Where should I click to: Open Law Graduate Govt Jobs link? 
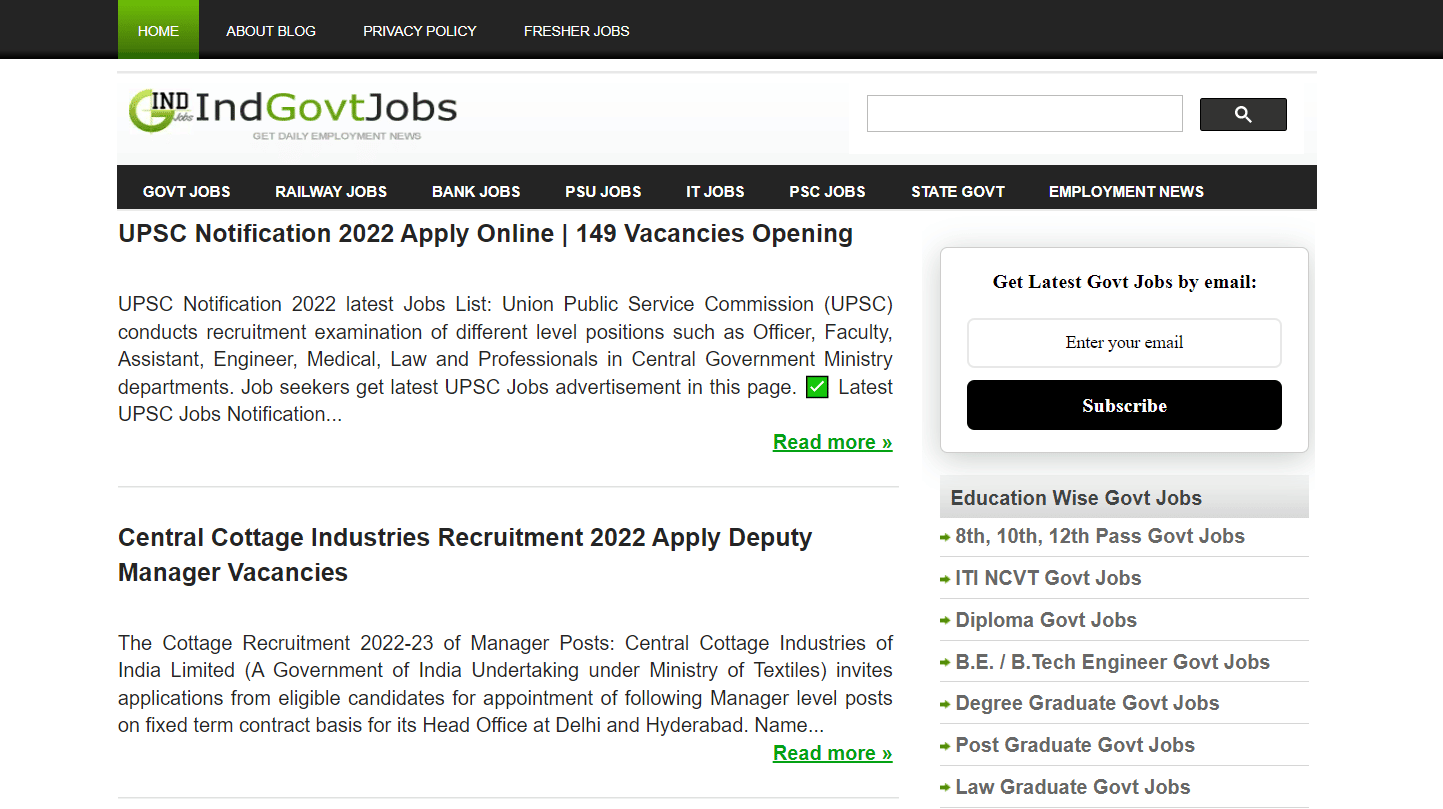[1073, 787]
